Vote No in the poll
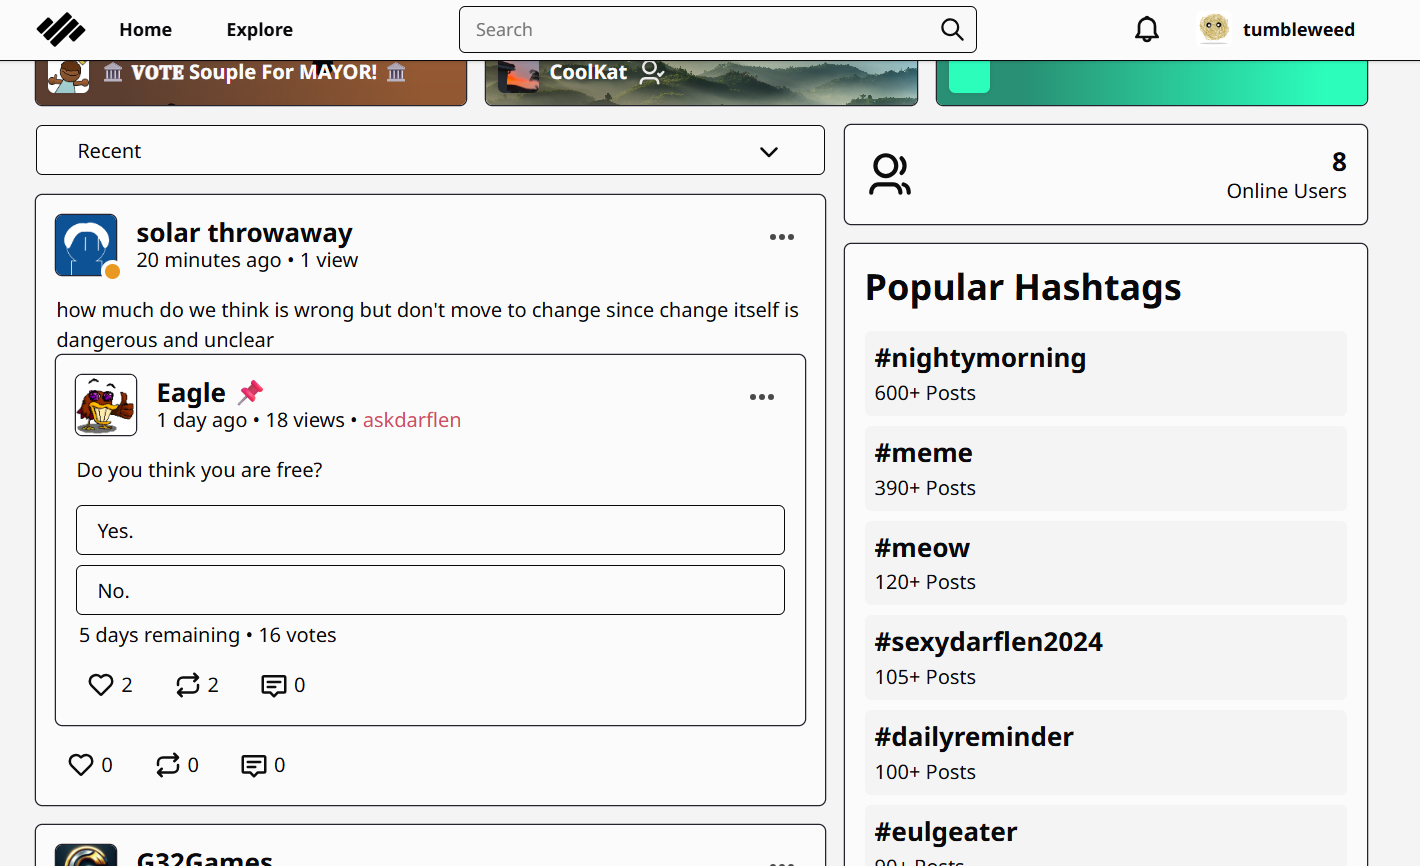 tap(430, 590)
